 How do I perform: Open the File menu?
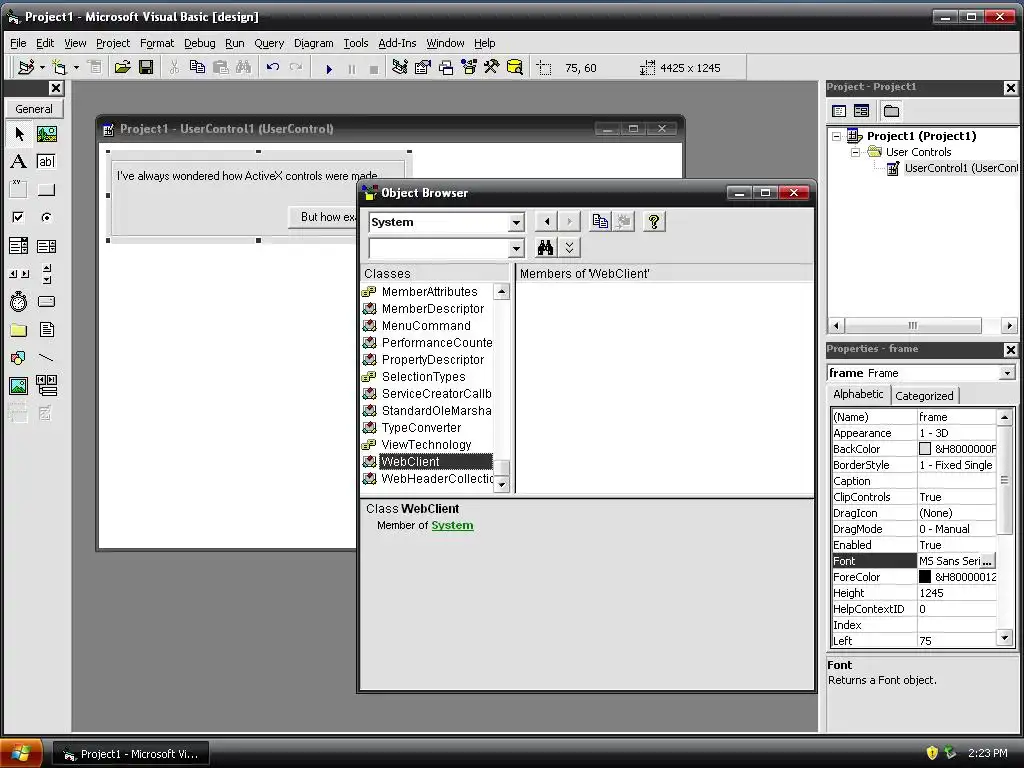coord(18,43)
